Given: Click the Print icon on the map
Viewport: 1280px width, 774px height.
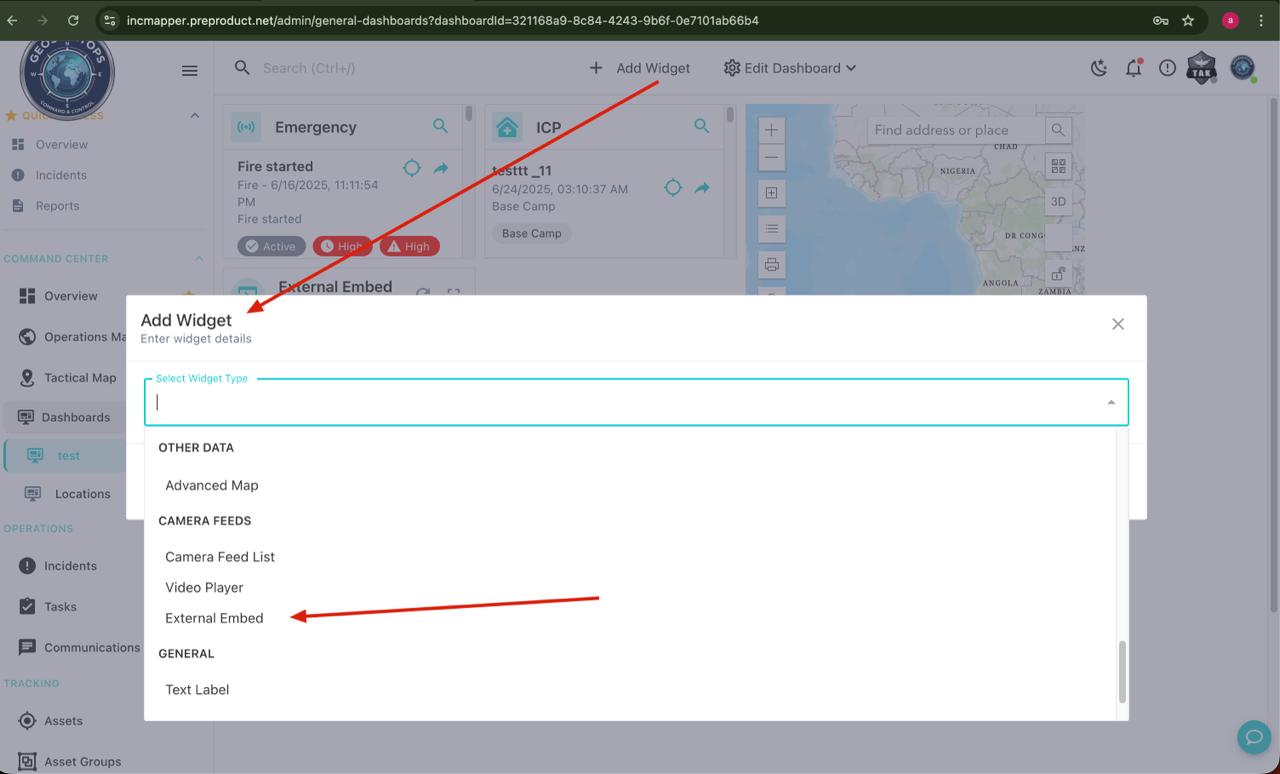Looking at the screenshot, I should click(771, 264).
